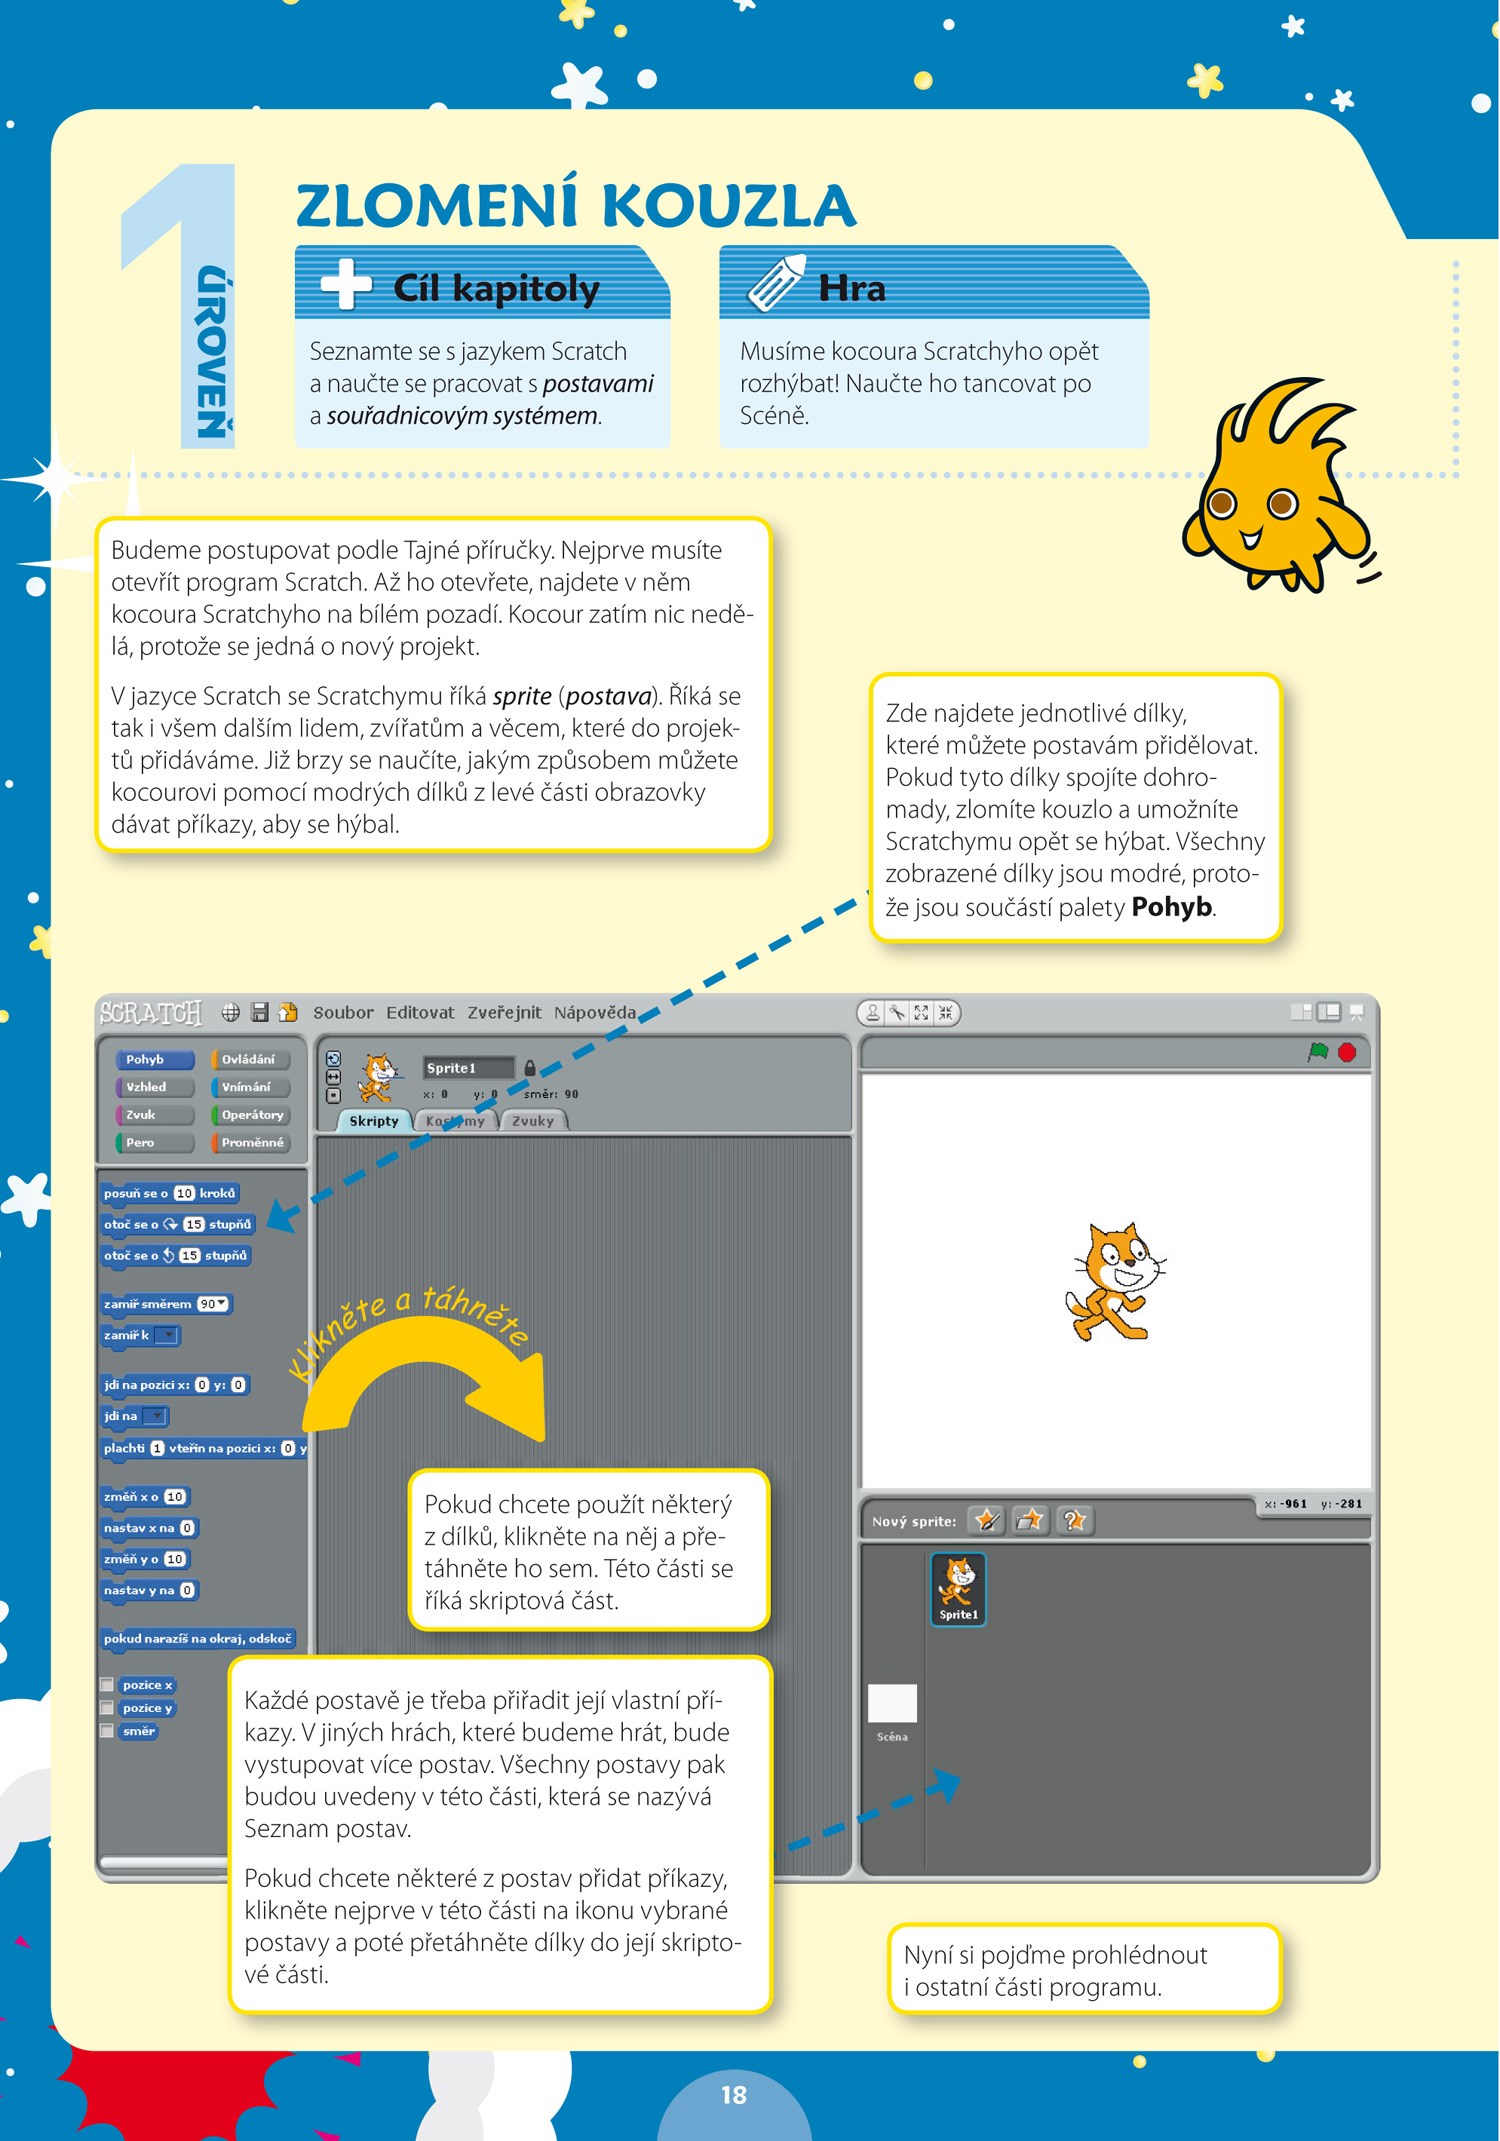The width and height of the screenshot is (1500, 2141).
Task: Expand the zamiř k target dropdown
Action: 167,1335
